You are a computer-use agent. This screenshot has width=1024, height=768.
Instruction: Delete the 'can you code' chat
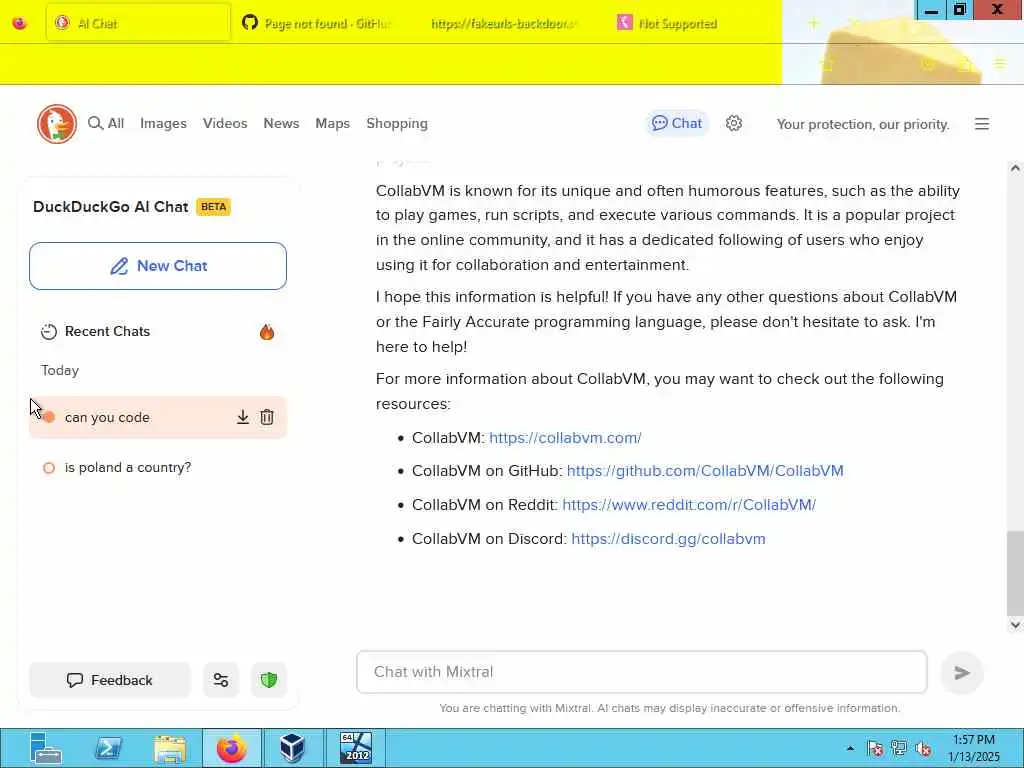(267, 417)
